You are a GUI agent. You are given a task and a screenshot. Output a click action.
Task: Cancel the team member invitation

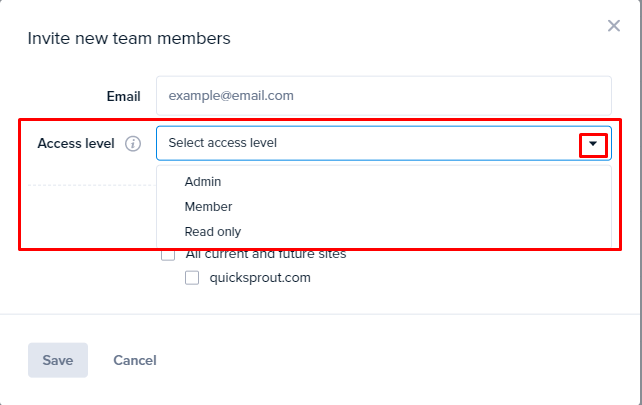click(135, 360)
